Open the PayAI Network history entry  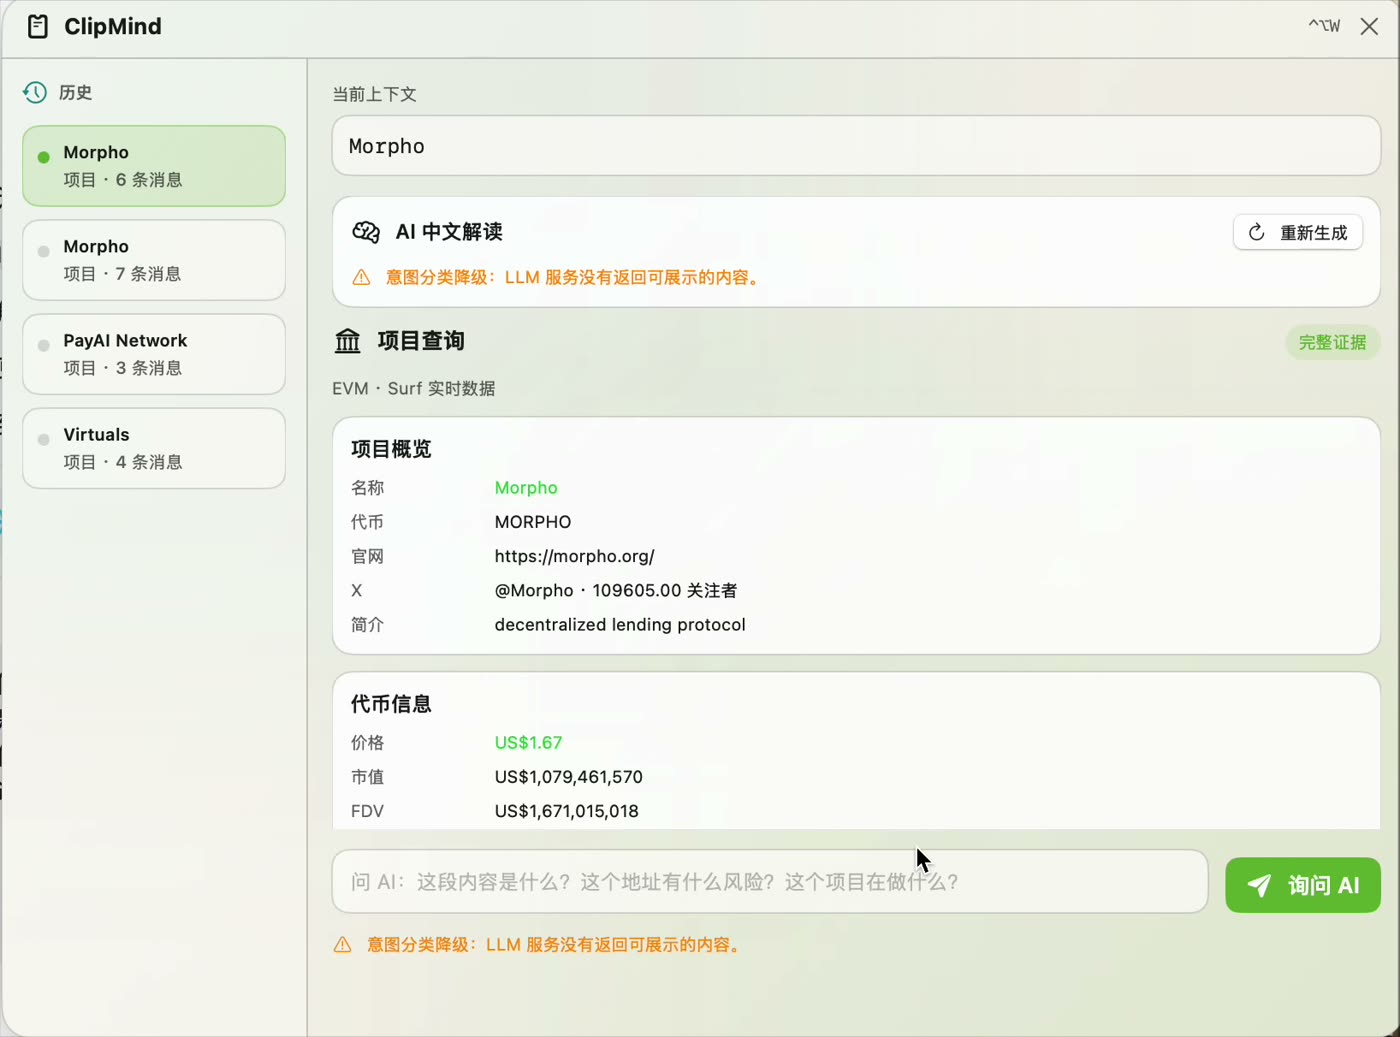[x=154, y=354]
